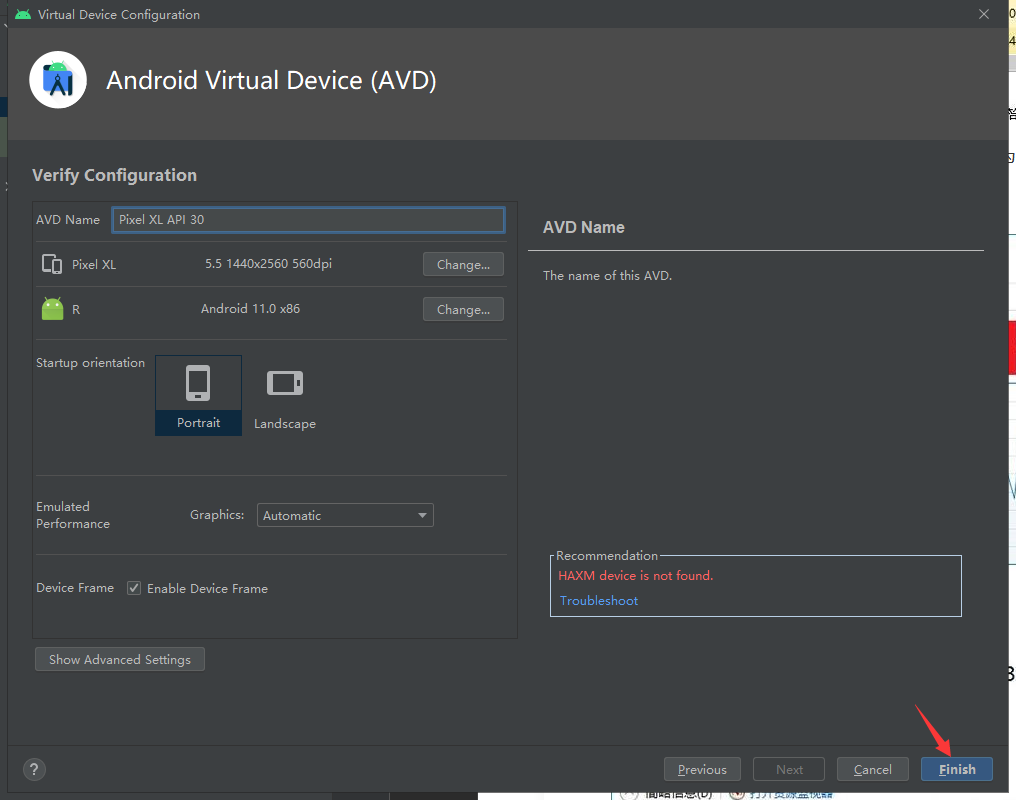This screenshot has width=1016, height=800.
Task: Focus the AVD Name input field
Action: [x=308, y=220]
